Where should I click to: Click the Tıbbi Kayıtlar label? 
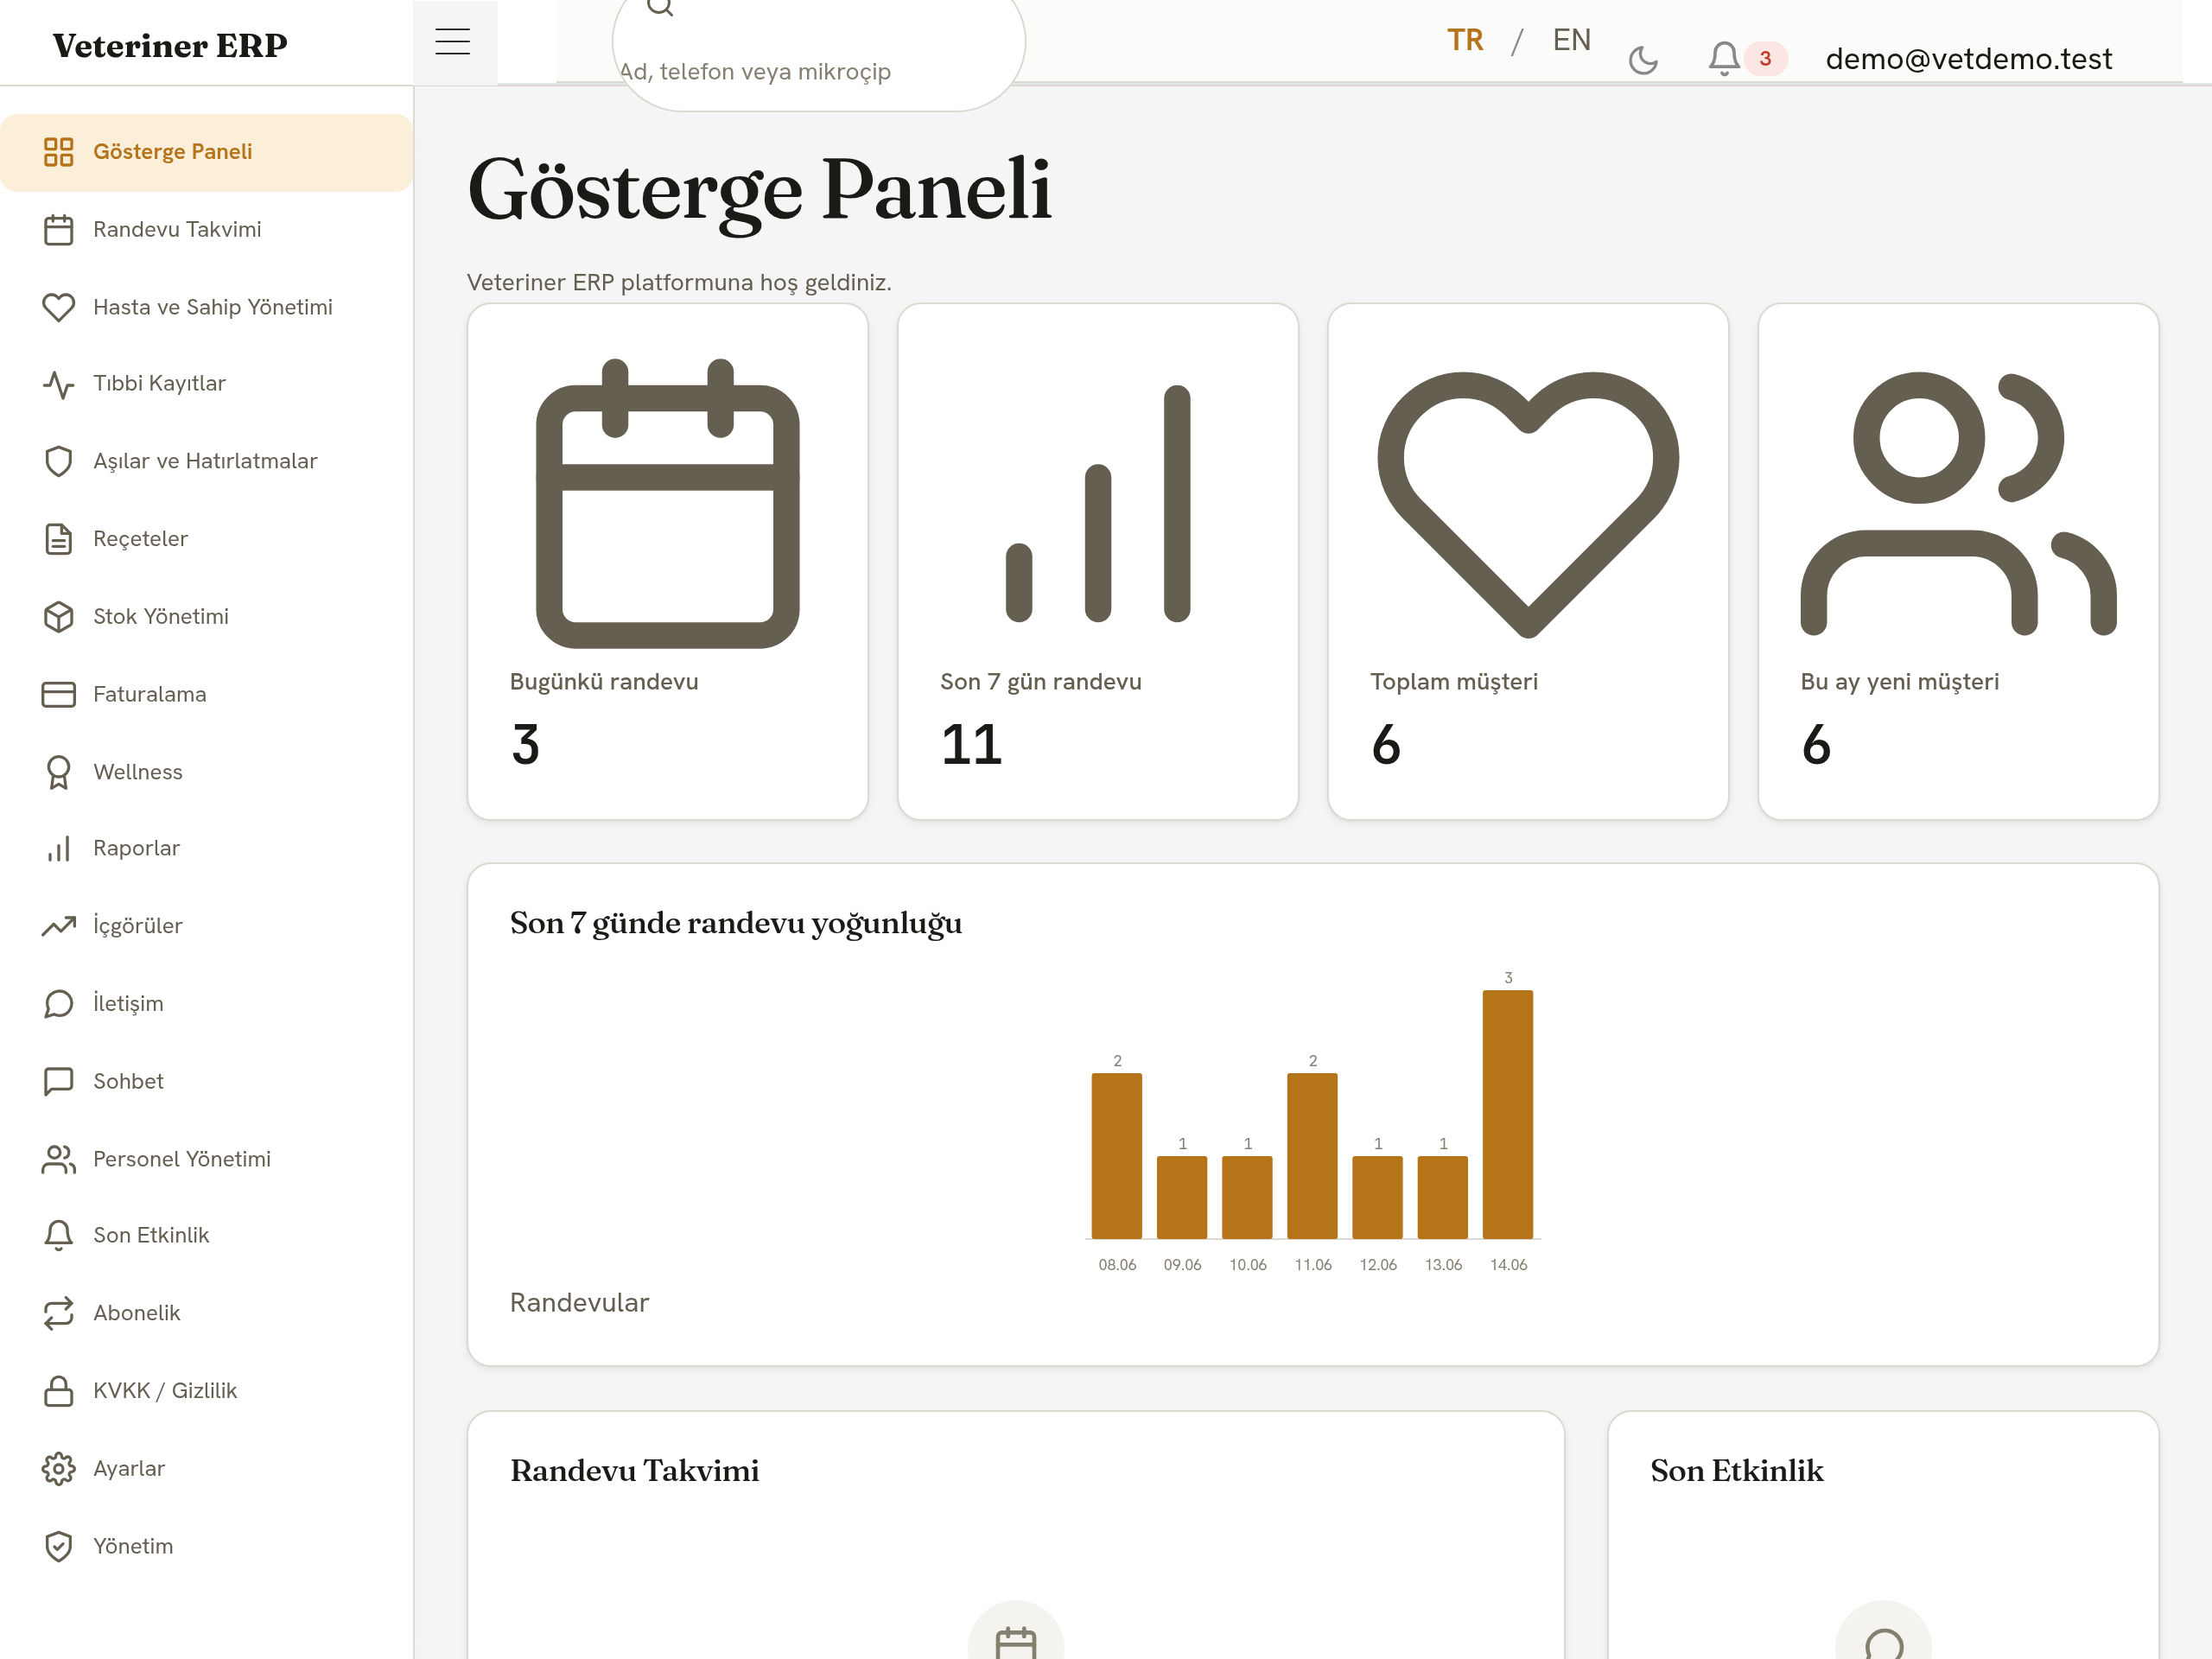click(x=160, y=384)
